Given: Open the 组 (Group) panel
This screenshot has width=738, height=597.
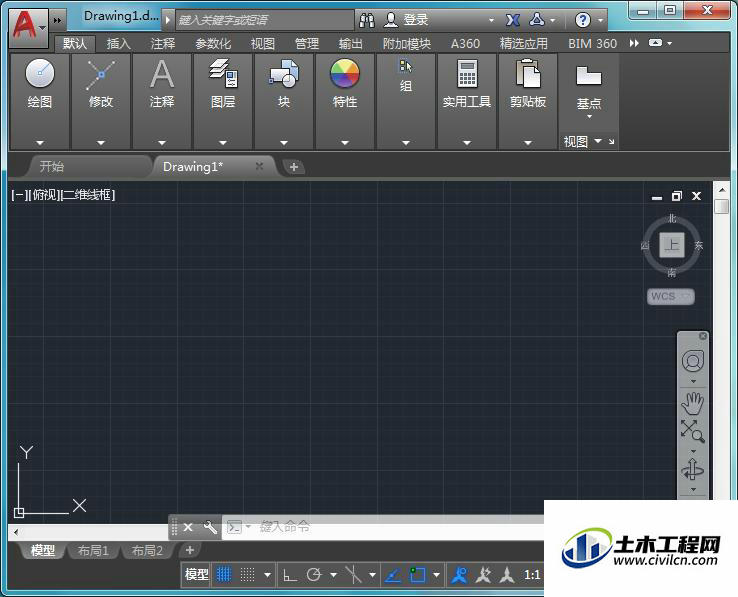Looking at the screenshot, I should [406, 75].
